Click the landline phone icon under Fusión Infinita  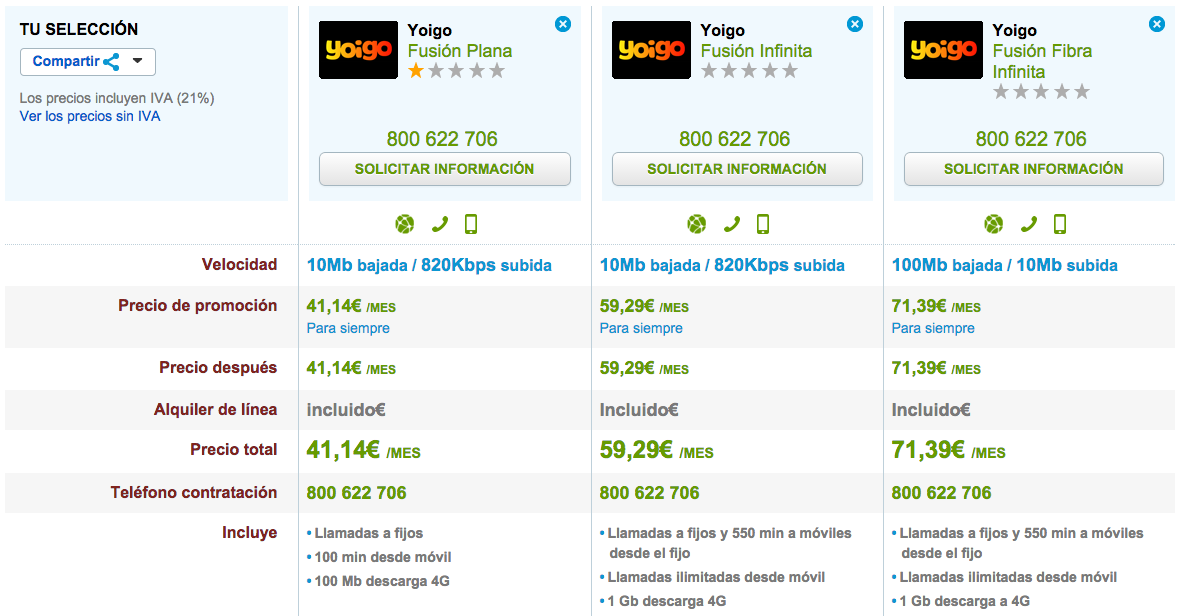731,224
